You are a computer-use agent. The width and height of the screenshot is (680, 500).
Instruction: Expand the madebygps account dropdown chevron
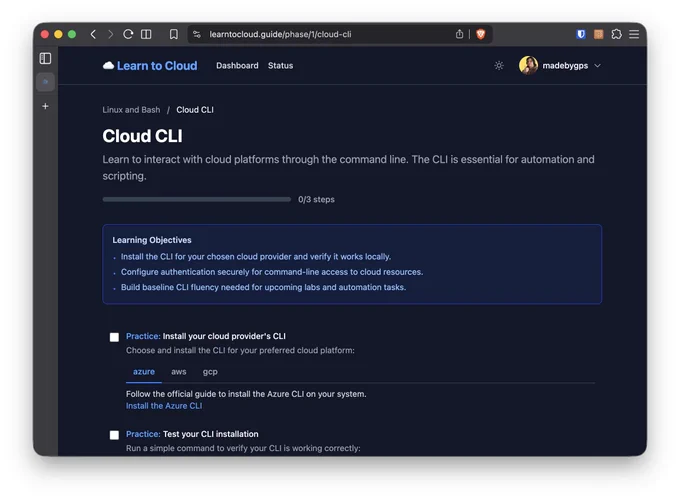click(598, 65)
